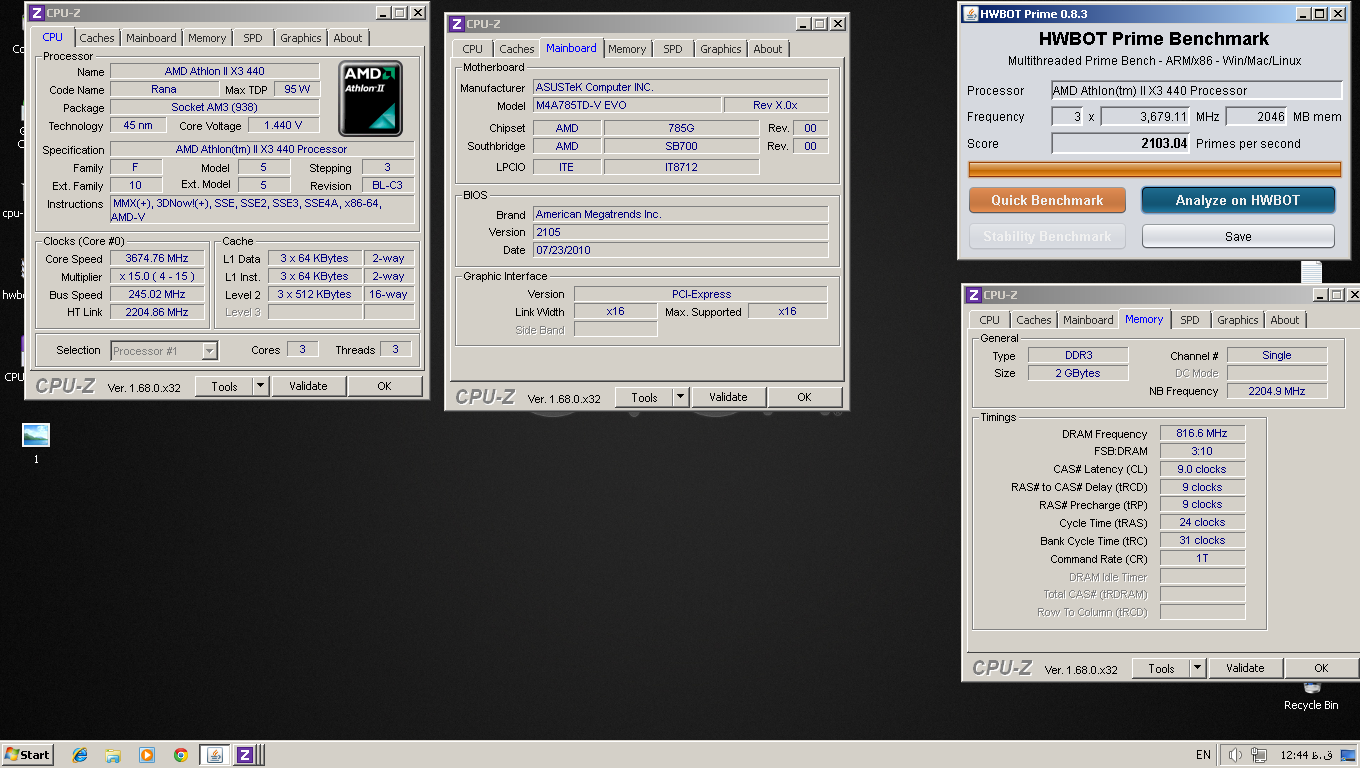Click Validate in the Memory window

tap(1245, 668)
